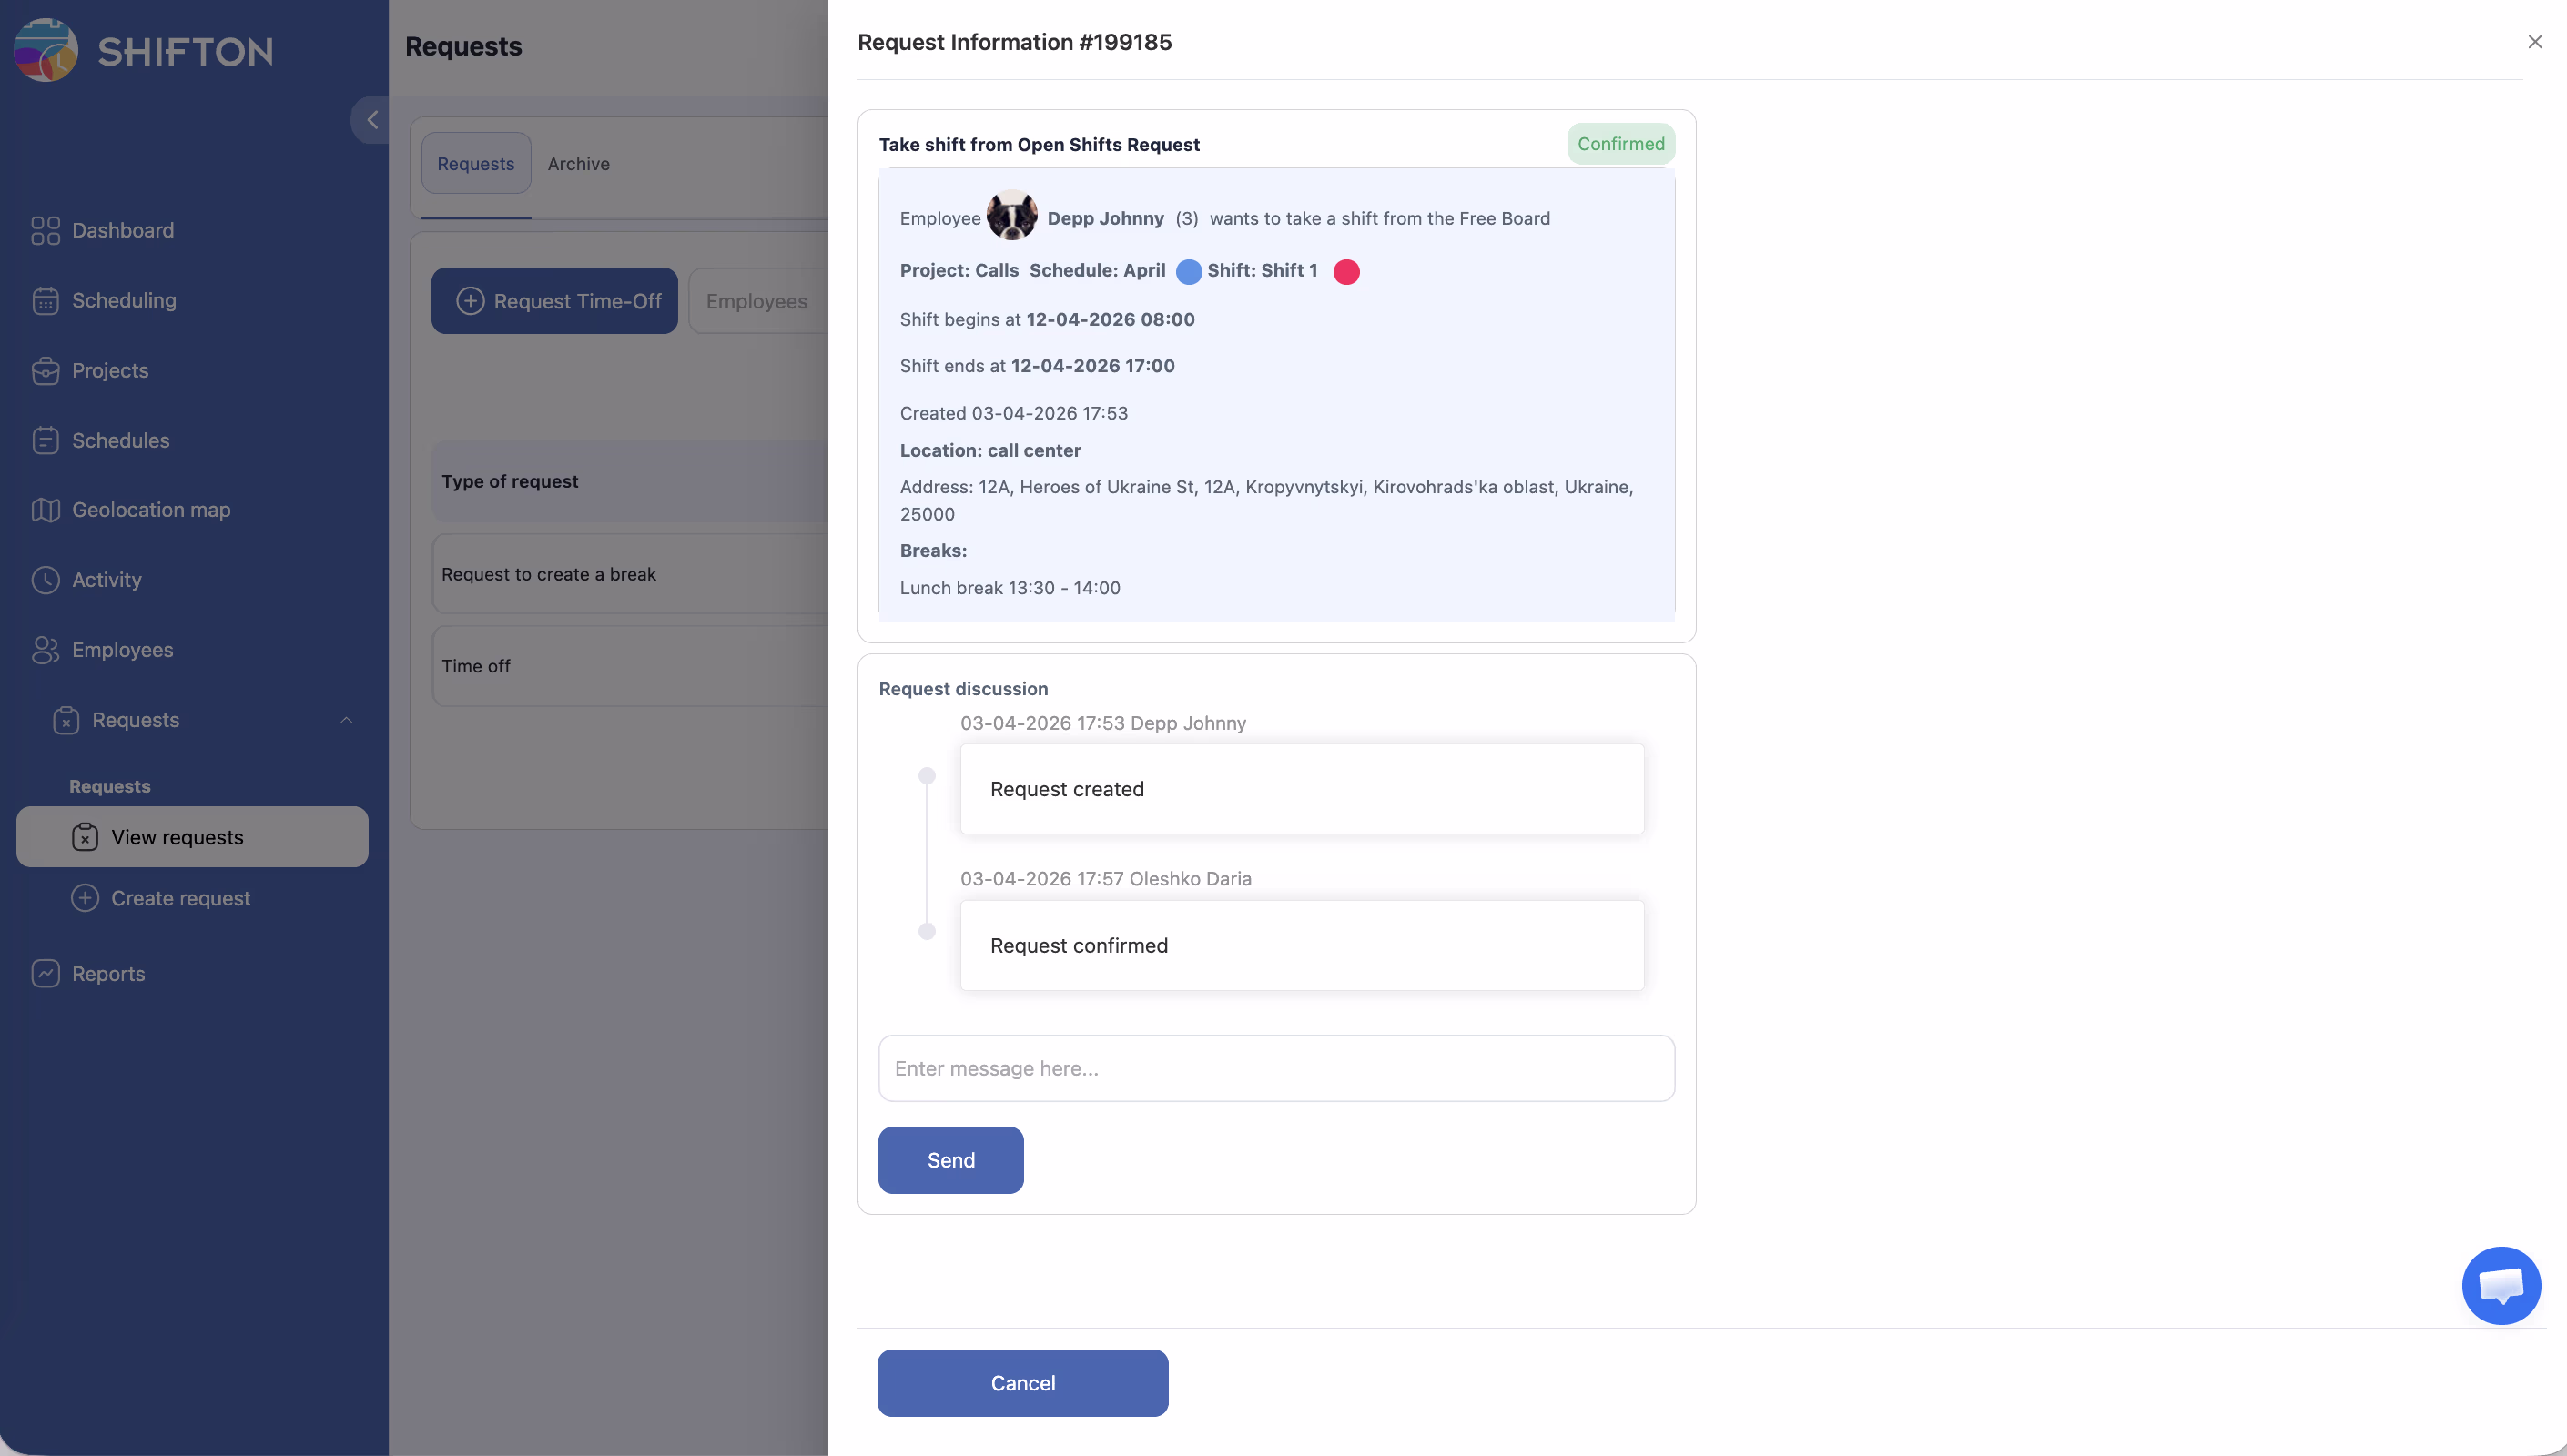Open the Dashboard icon in sidebar
The height and width of the screenshot is (1456, 2567).
45,230
